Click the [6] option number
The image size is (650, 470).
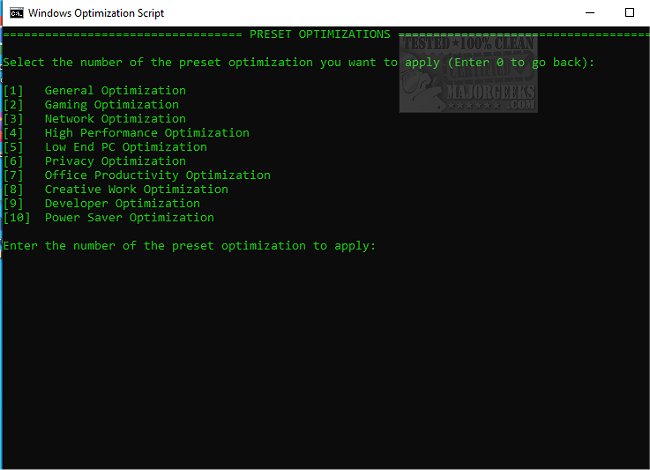point(13,161)
